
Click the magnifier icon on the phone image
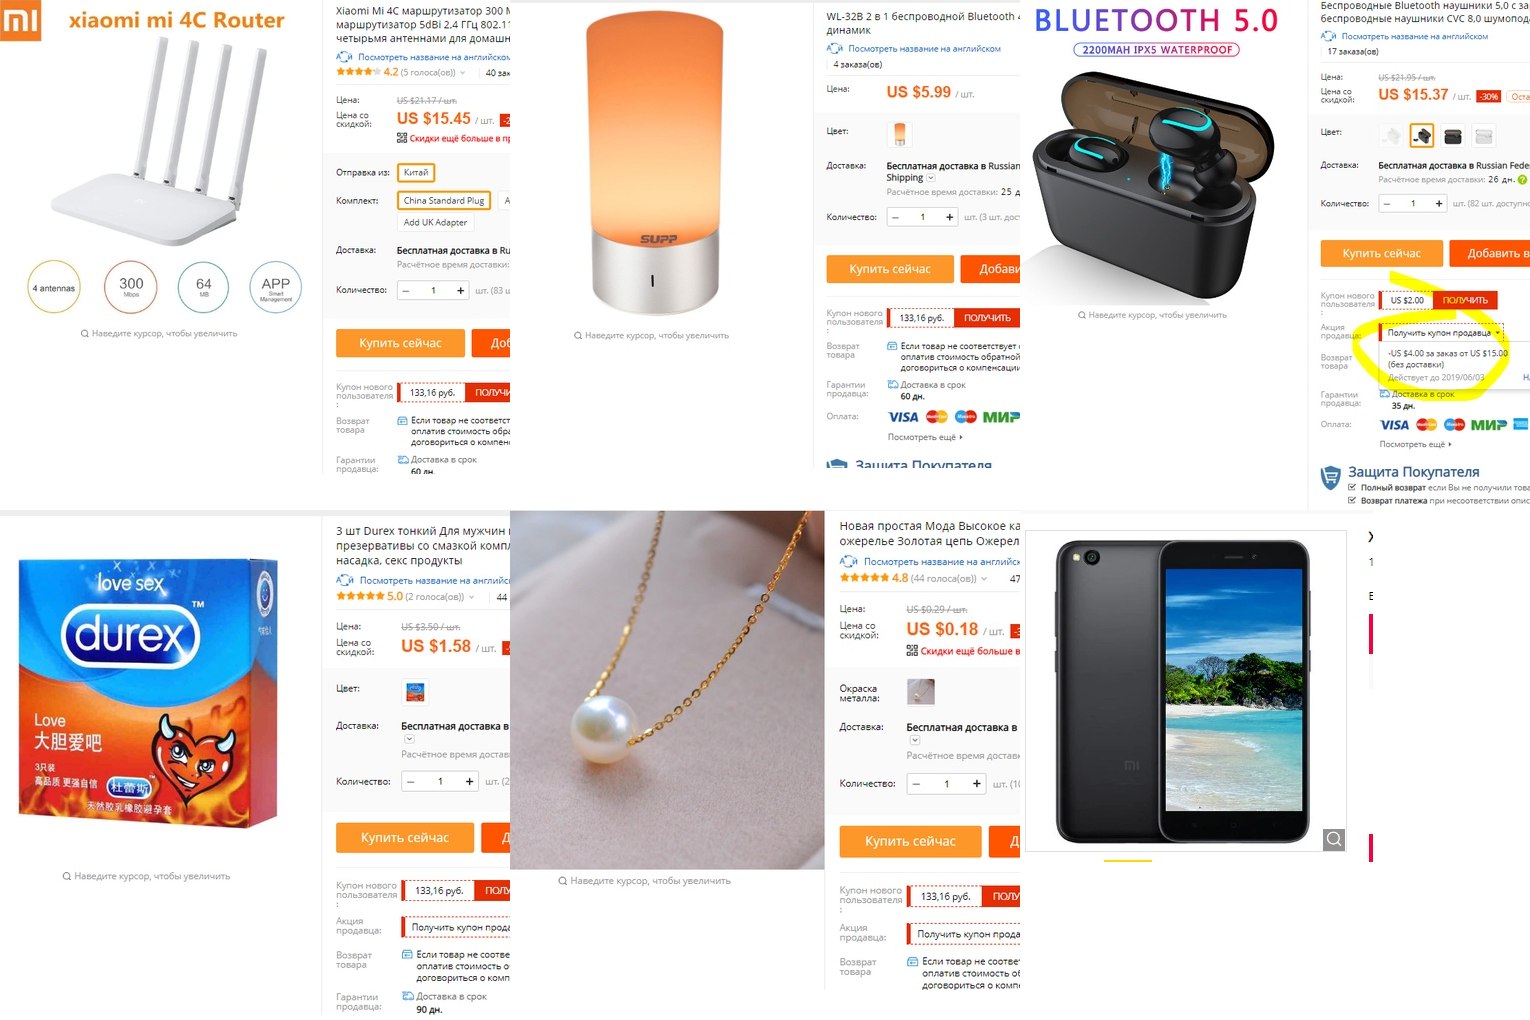coord(1334,839)
